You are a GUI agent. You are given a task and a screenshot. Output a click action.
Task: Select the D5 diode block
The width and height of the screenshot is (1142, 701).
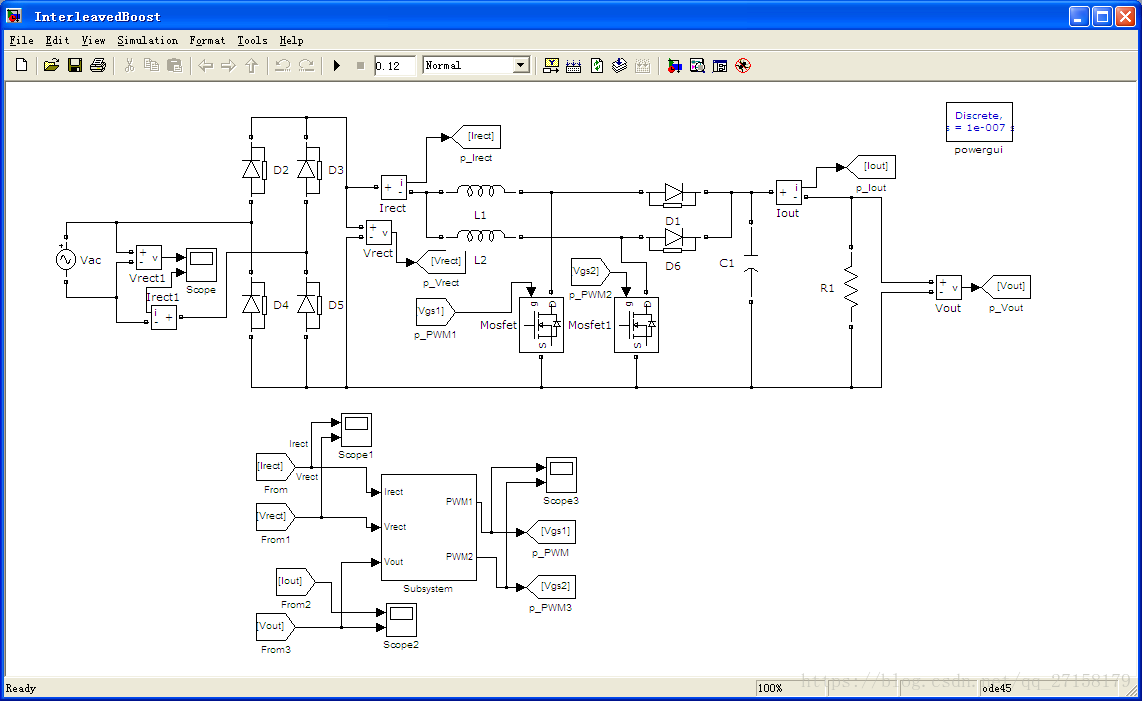coord(307,304)
